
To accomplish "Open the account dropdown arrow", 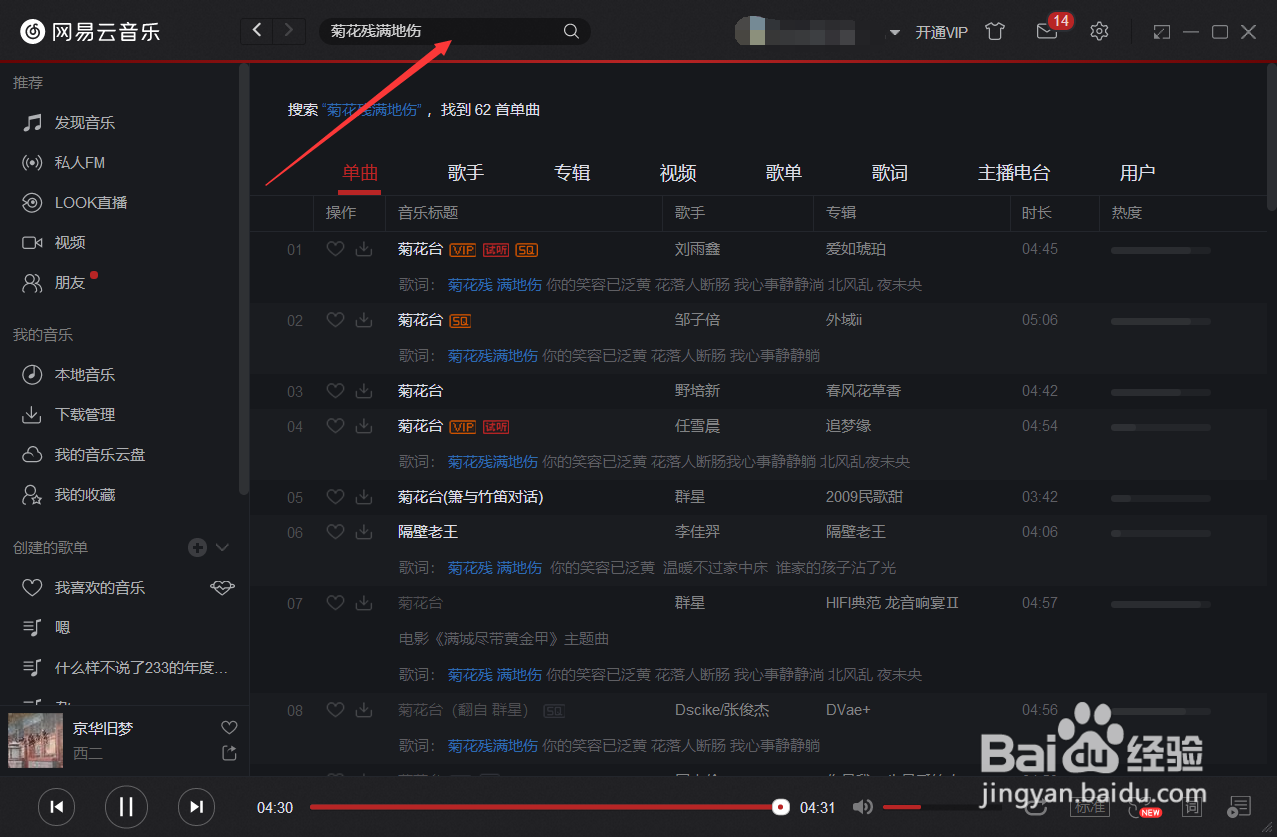I will pos(895,33).
